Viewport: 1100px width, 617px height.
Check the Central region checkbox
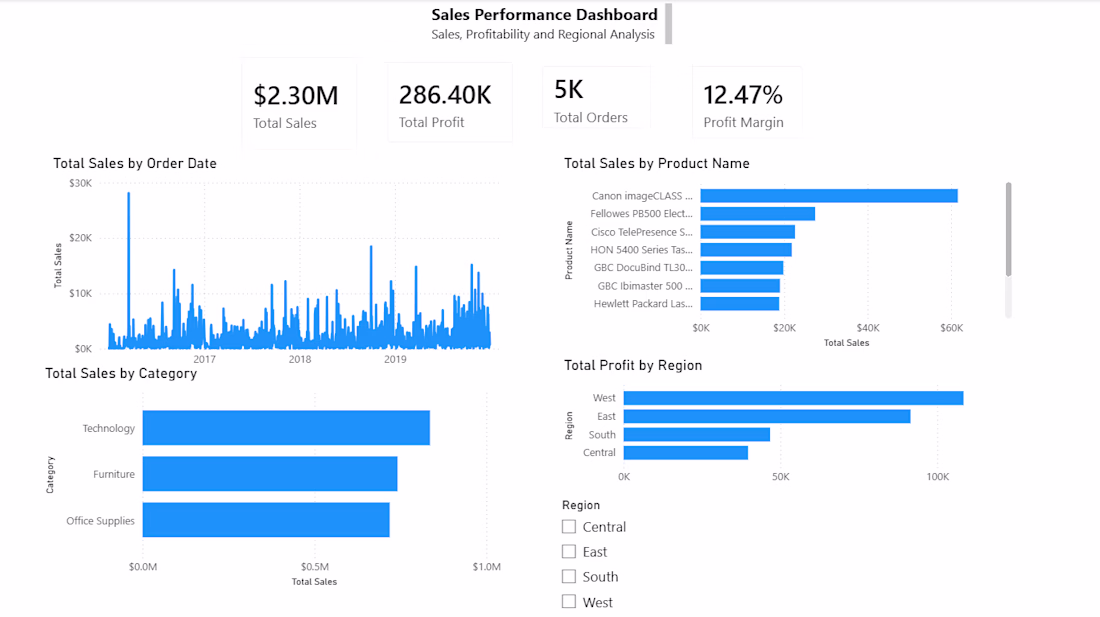569,527
